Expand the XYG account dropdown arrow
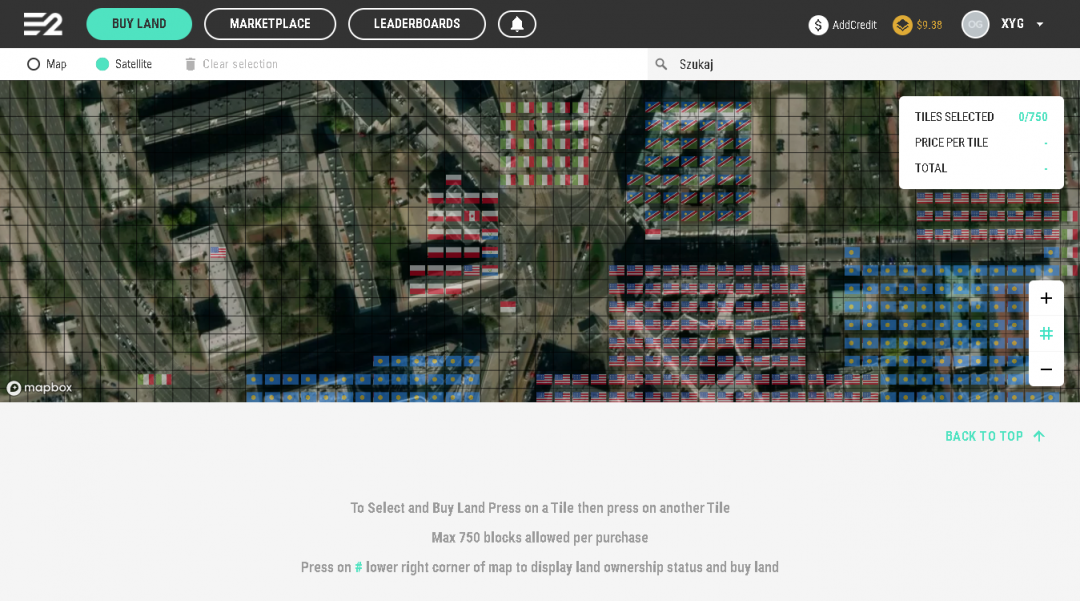This screenshot has height=601, width=1080. (x=1040, y=24)
